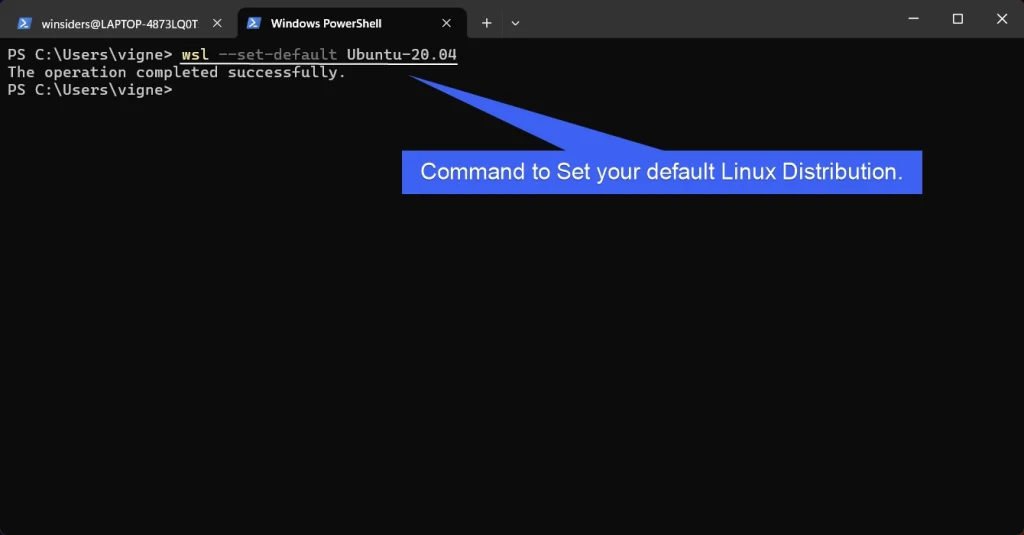Close the winsiders@LAPTOP-4873LQ0T tab
The image size is (1024, 535).
pyautogui.click(x=217, y=24)
